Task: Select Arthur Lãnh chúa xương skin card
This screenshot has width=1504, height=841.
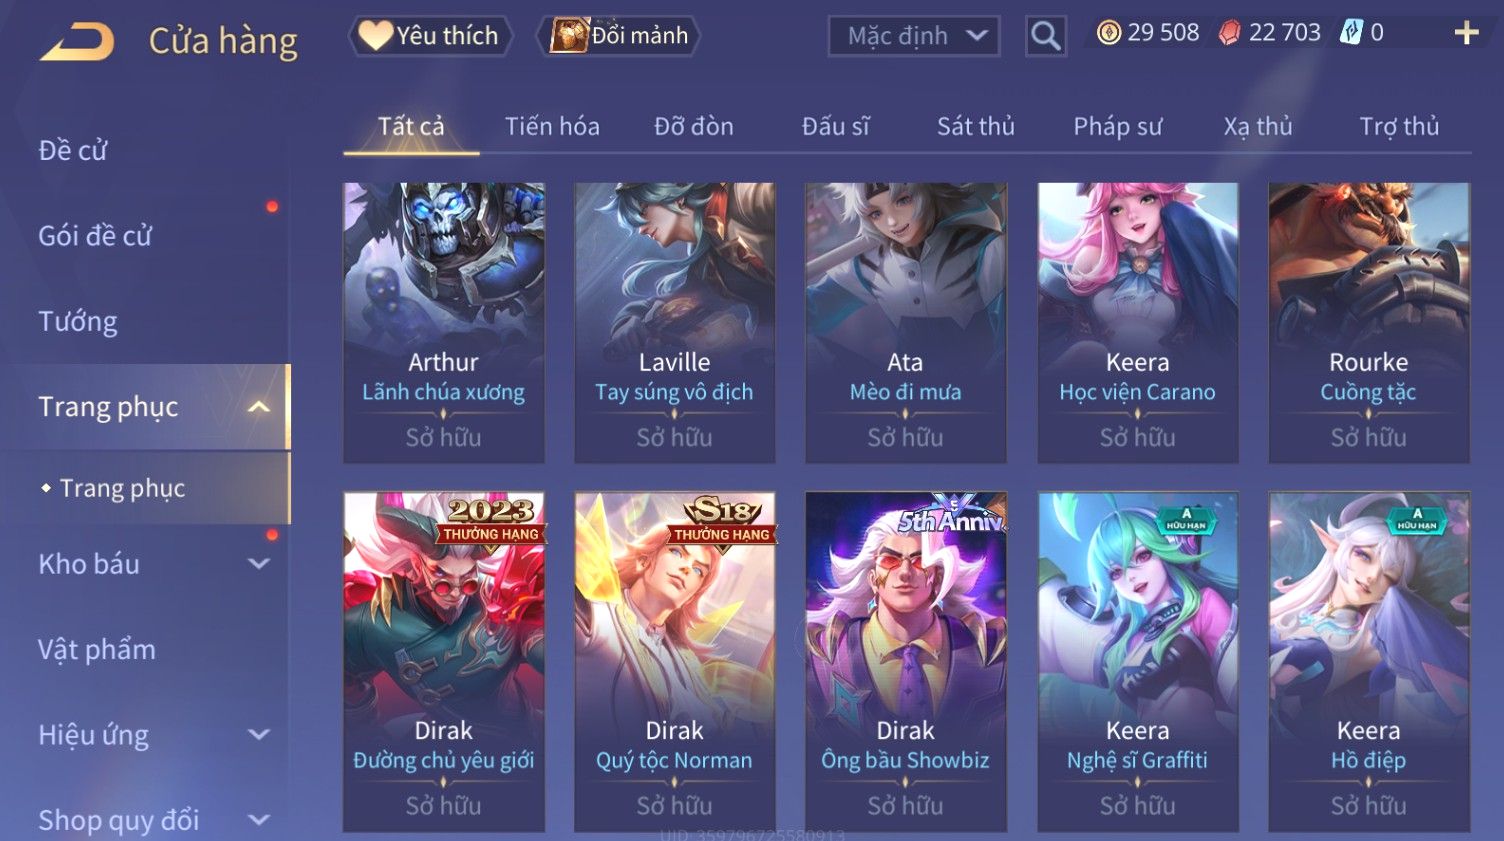Action: click(x=444, y=322)
